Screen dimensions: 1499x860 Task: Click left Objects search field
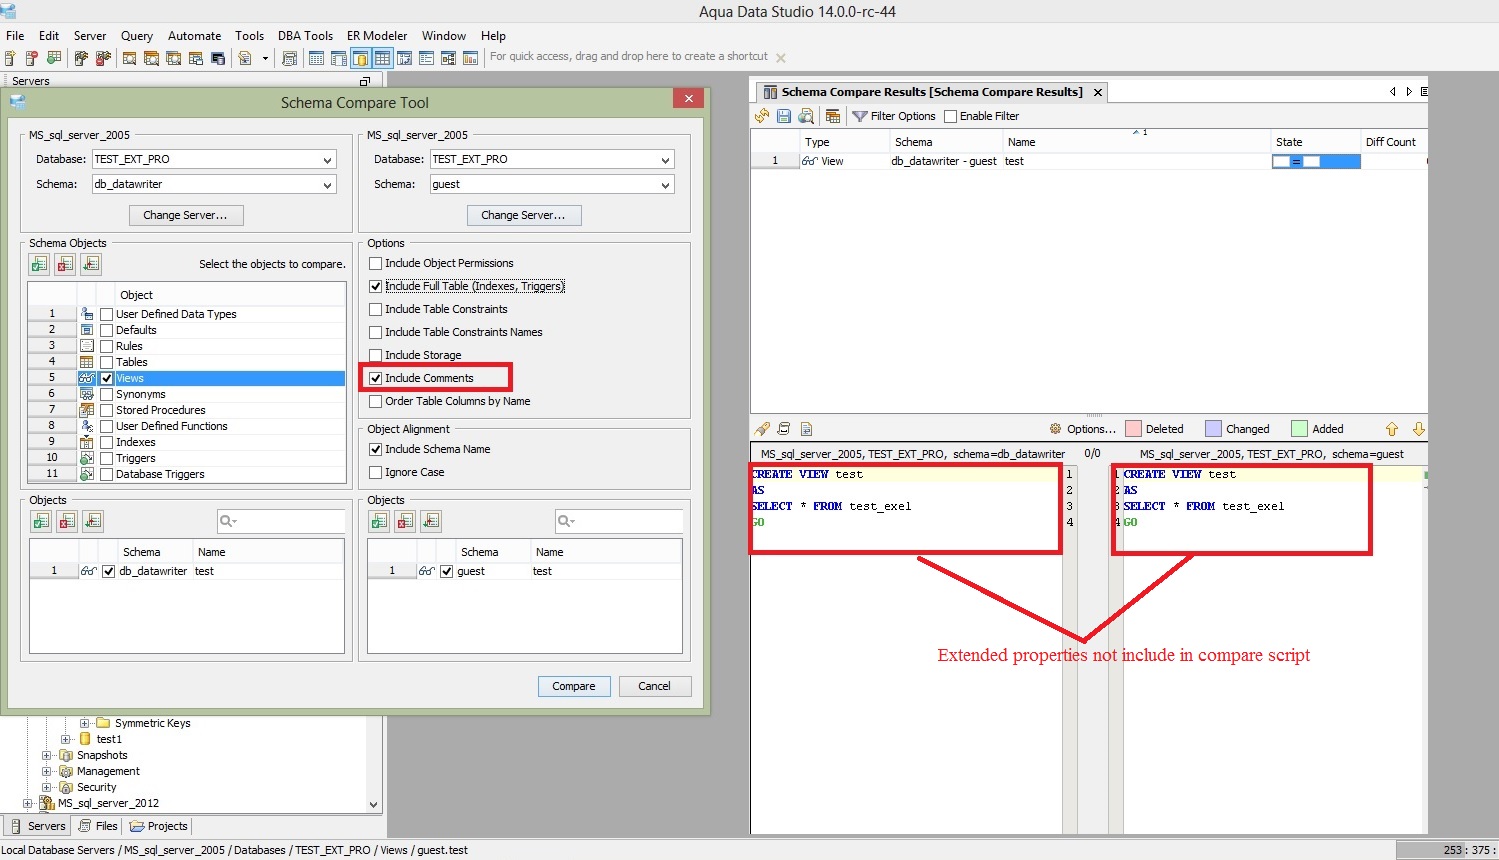281,521
